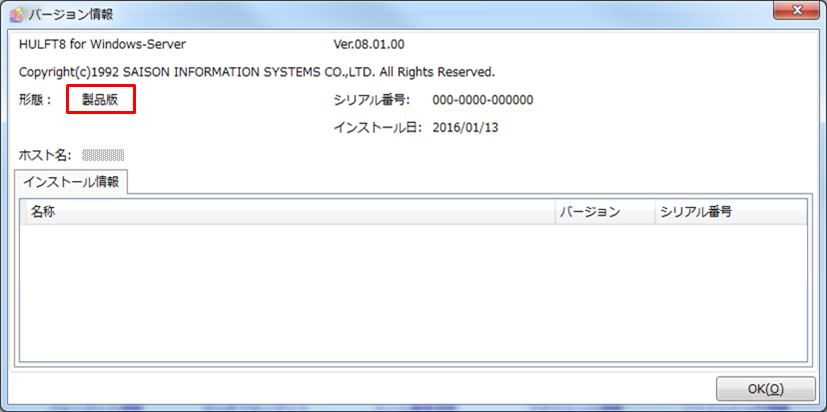The height and width of the screenshot is (412, 827).
Task: Click the serial number value 000-0000-000000
Action: [x=482, y=100]
